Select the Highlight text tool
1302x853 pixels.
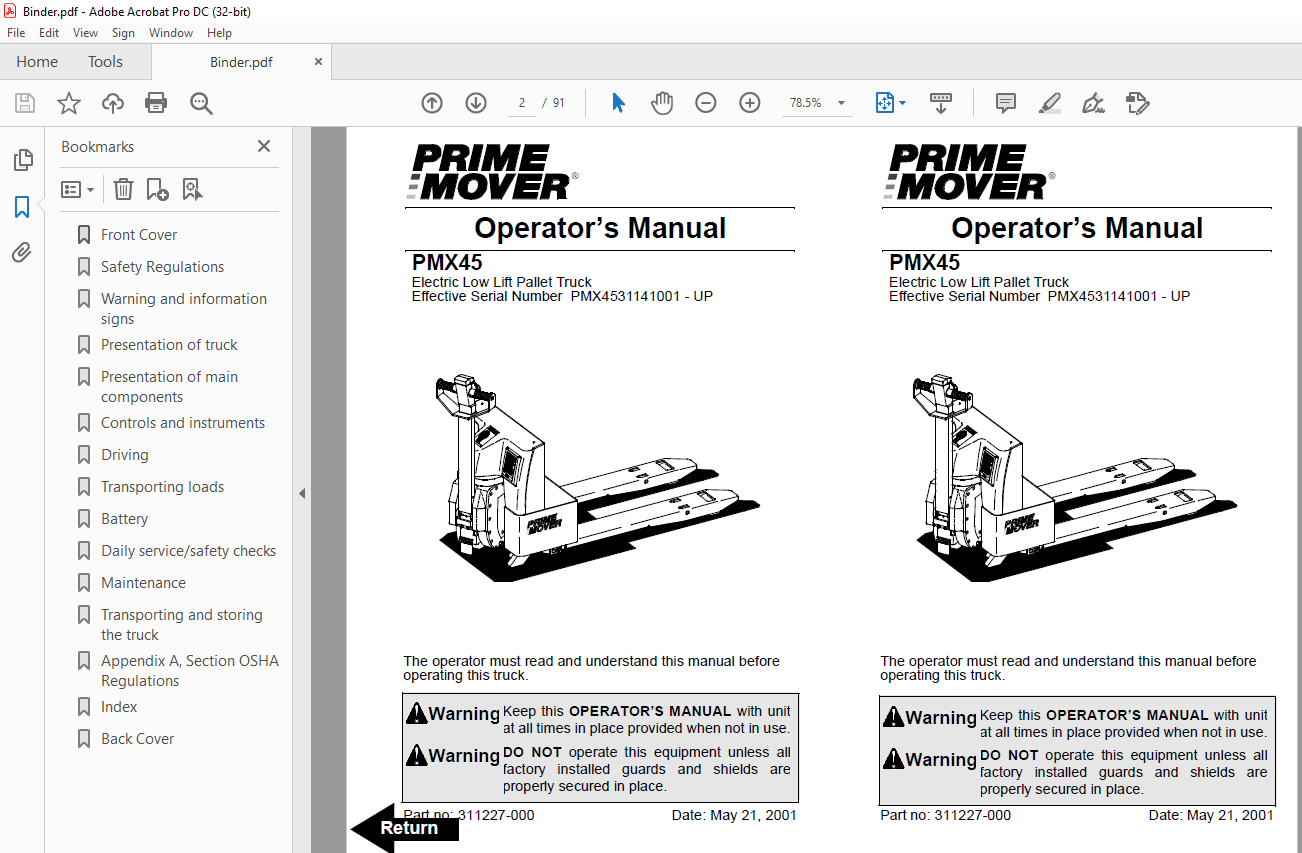click(x=1049, y=103)
